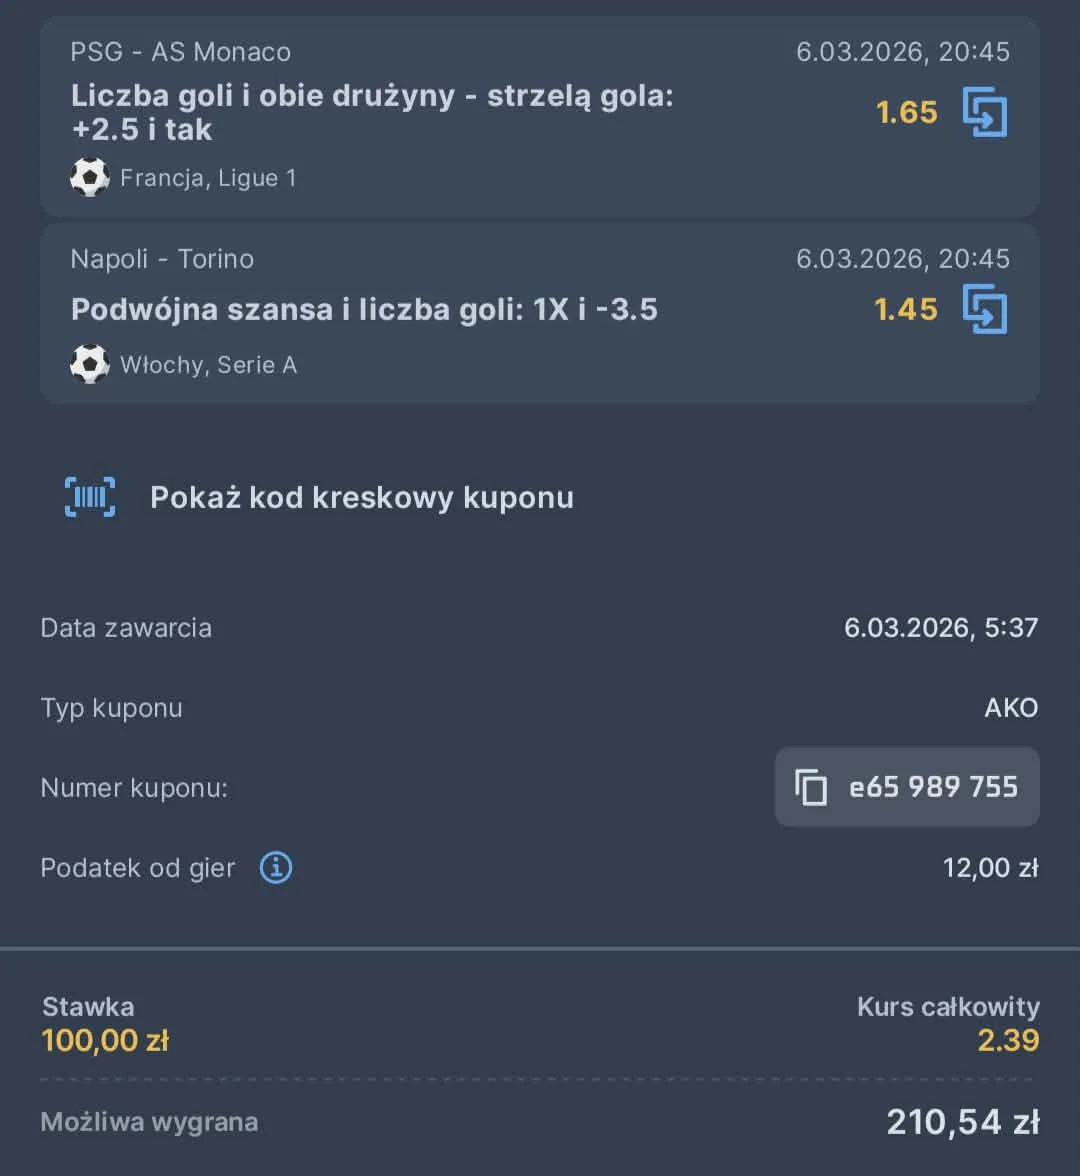The image size is (1080, 1176).
Task: Copy coupon number e65 989 755
Action: (x=932, y=787)
